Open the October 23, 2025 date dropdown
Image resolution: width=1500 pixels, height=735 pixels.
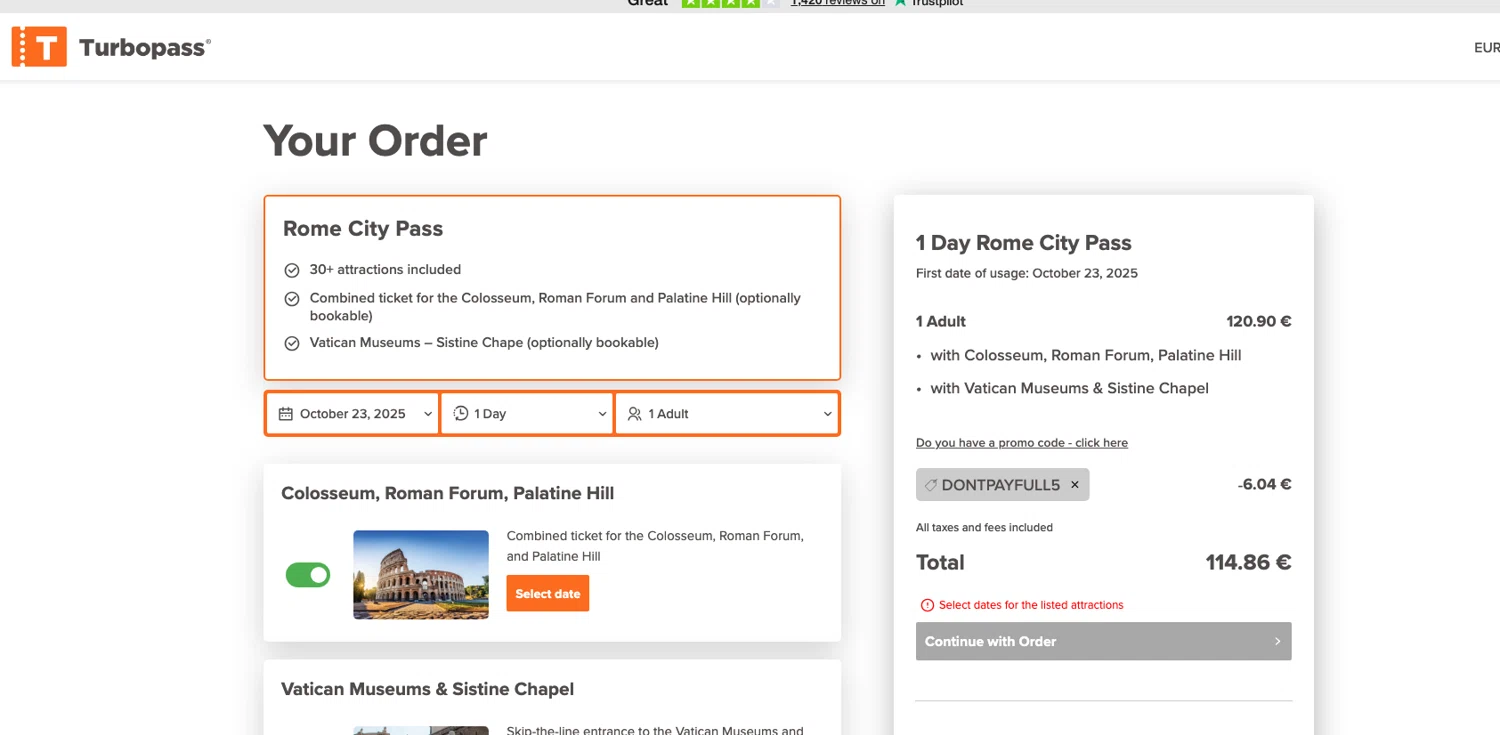click(x=352, y=414)
